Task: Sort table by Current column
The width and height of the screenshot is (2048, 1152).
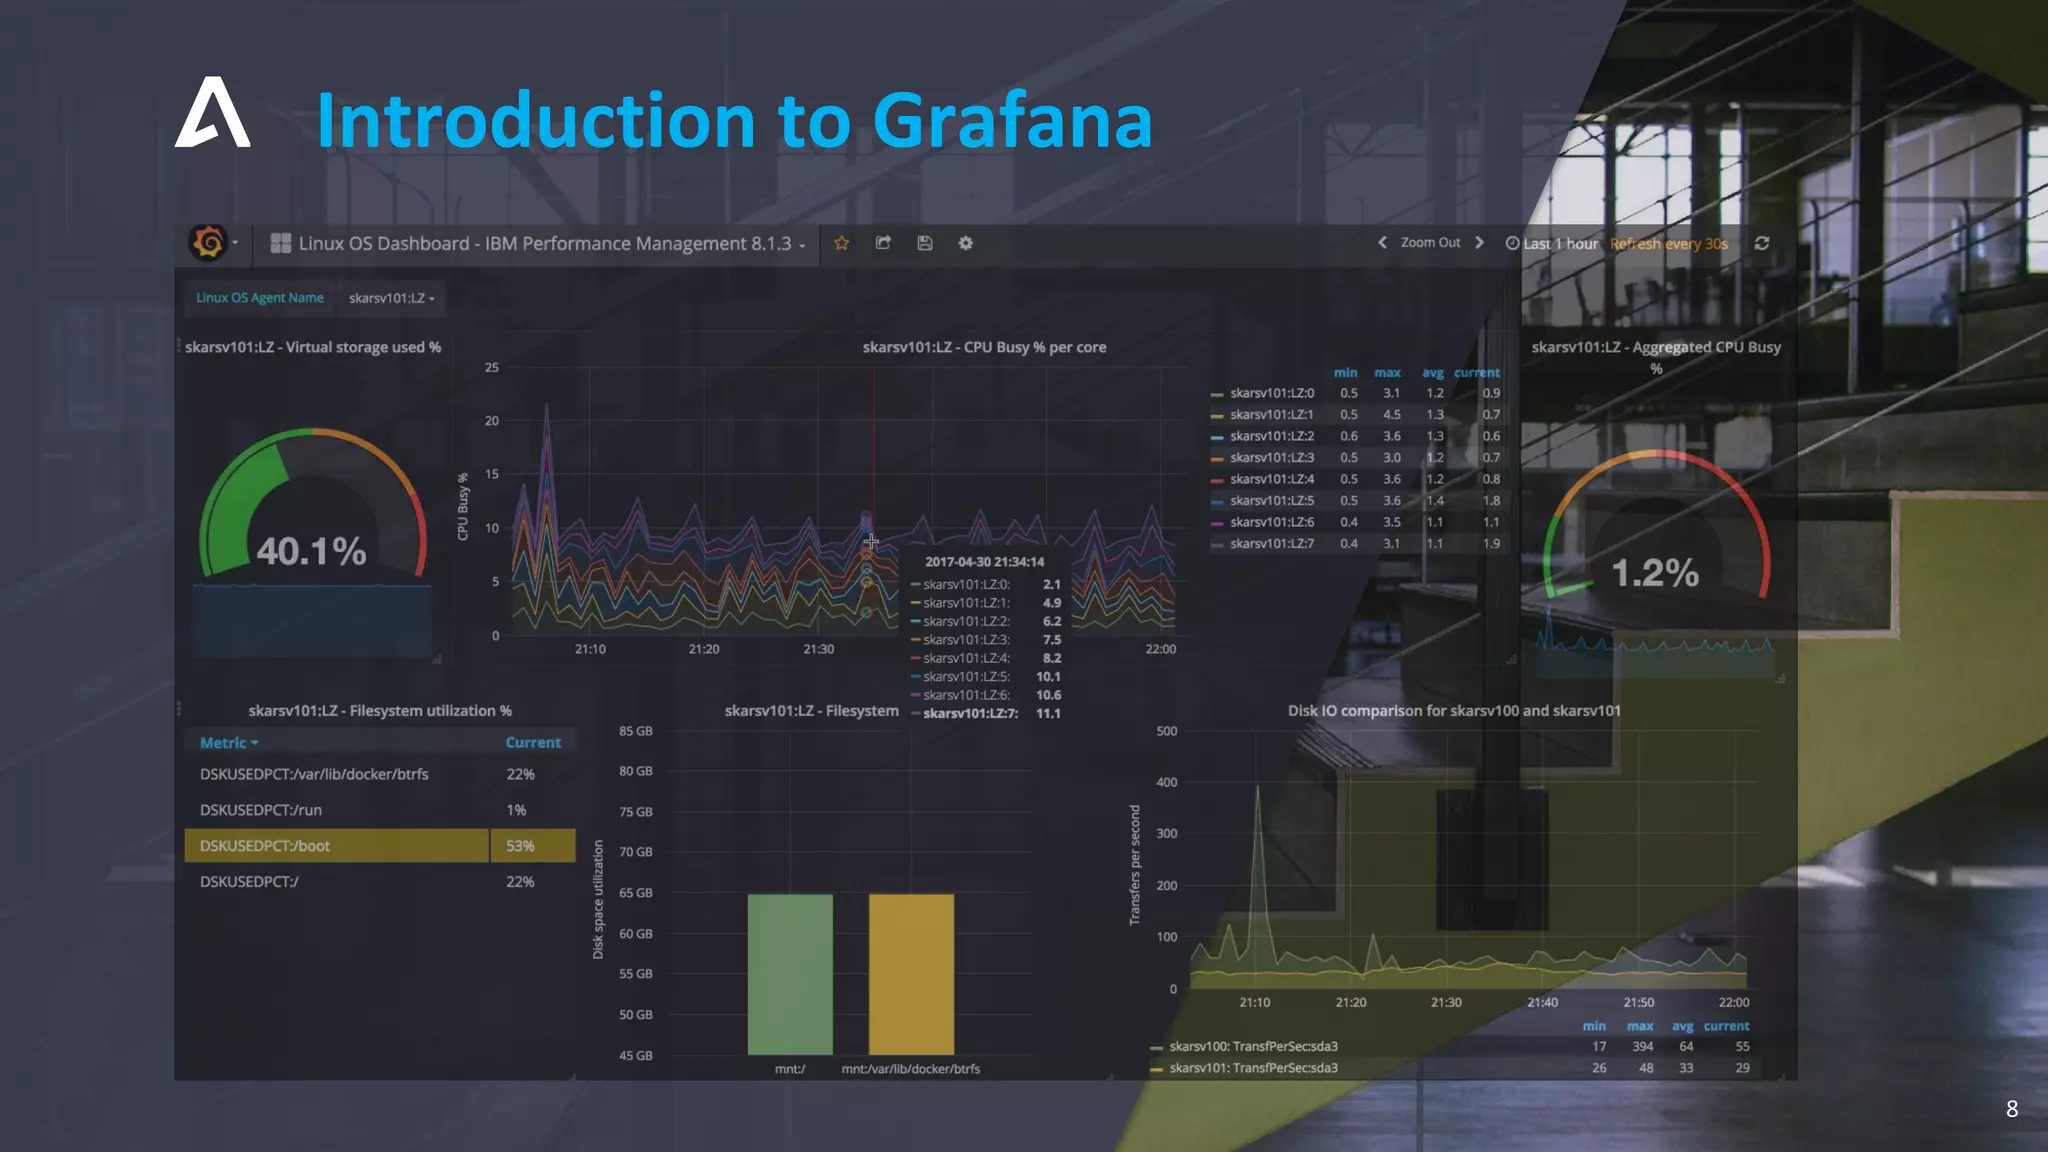Action: click(533, 742)
